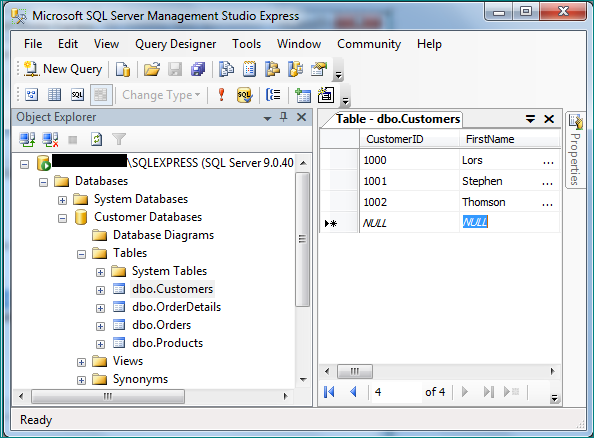Execute SQL with the red exclamation icon
594x438 pixels.
[222, 95]
